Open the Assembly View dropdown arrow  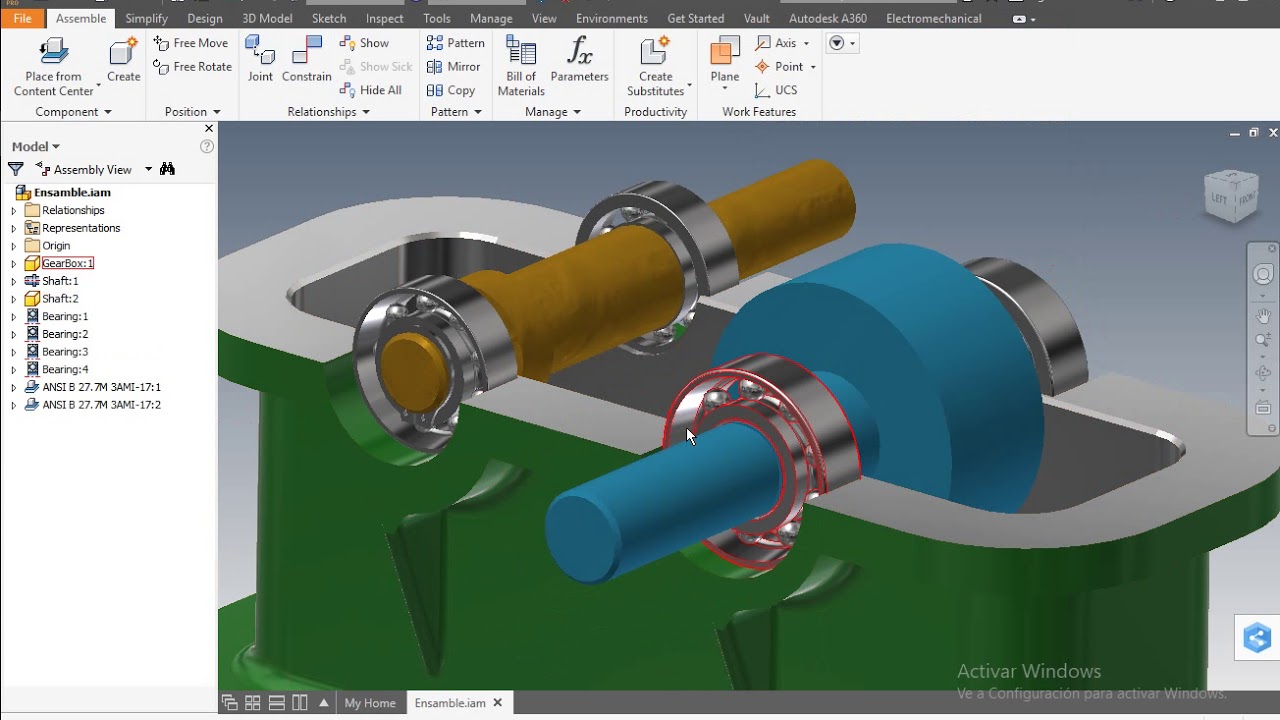(148, 169)
